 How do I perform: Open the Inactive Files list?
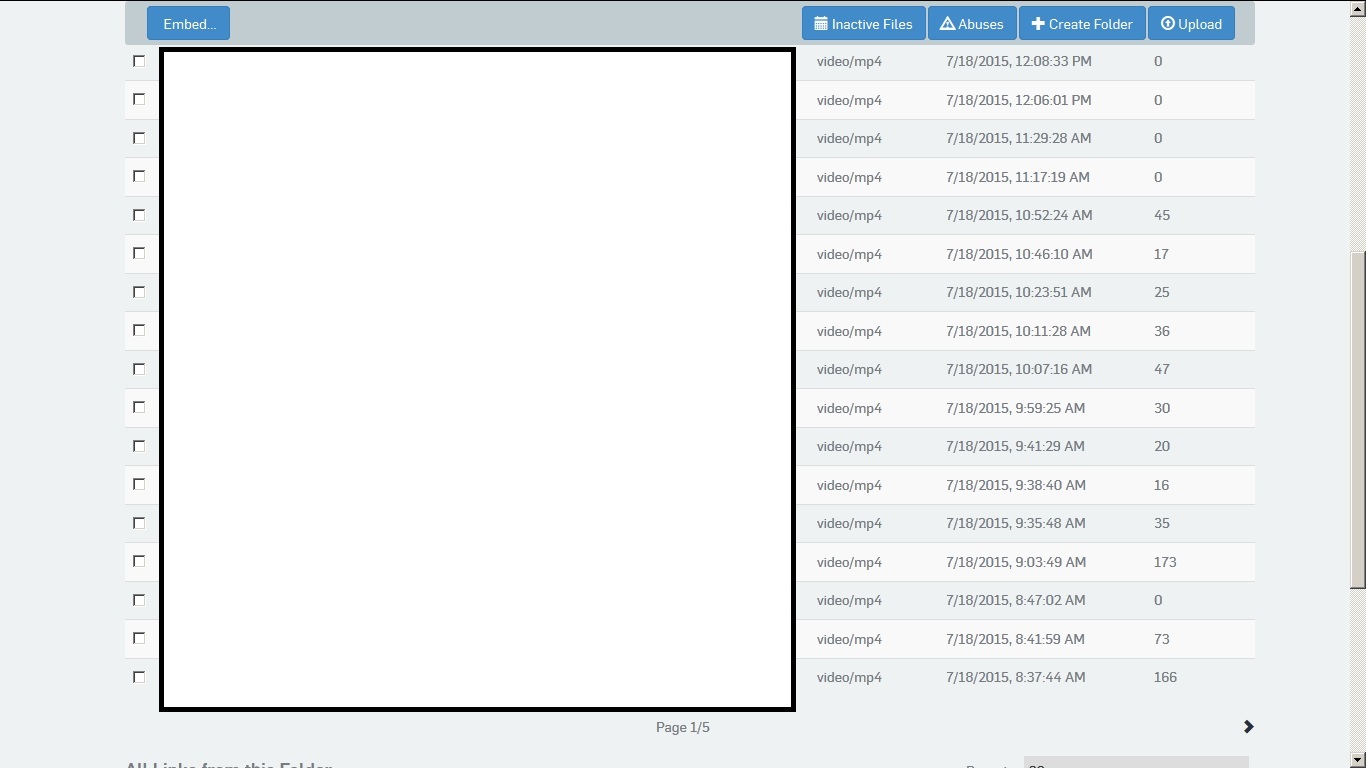(x=863, y=24)
